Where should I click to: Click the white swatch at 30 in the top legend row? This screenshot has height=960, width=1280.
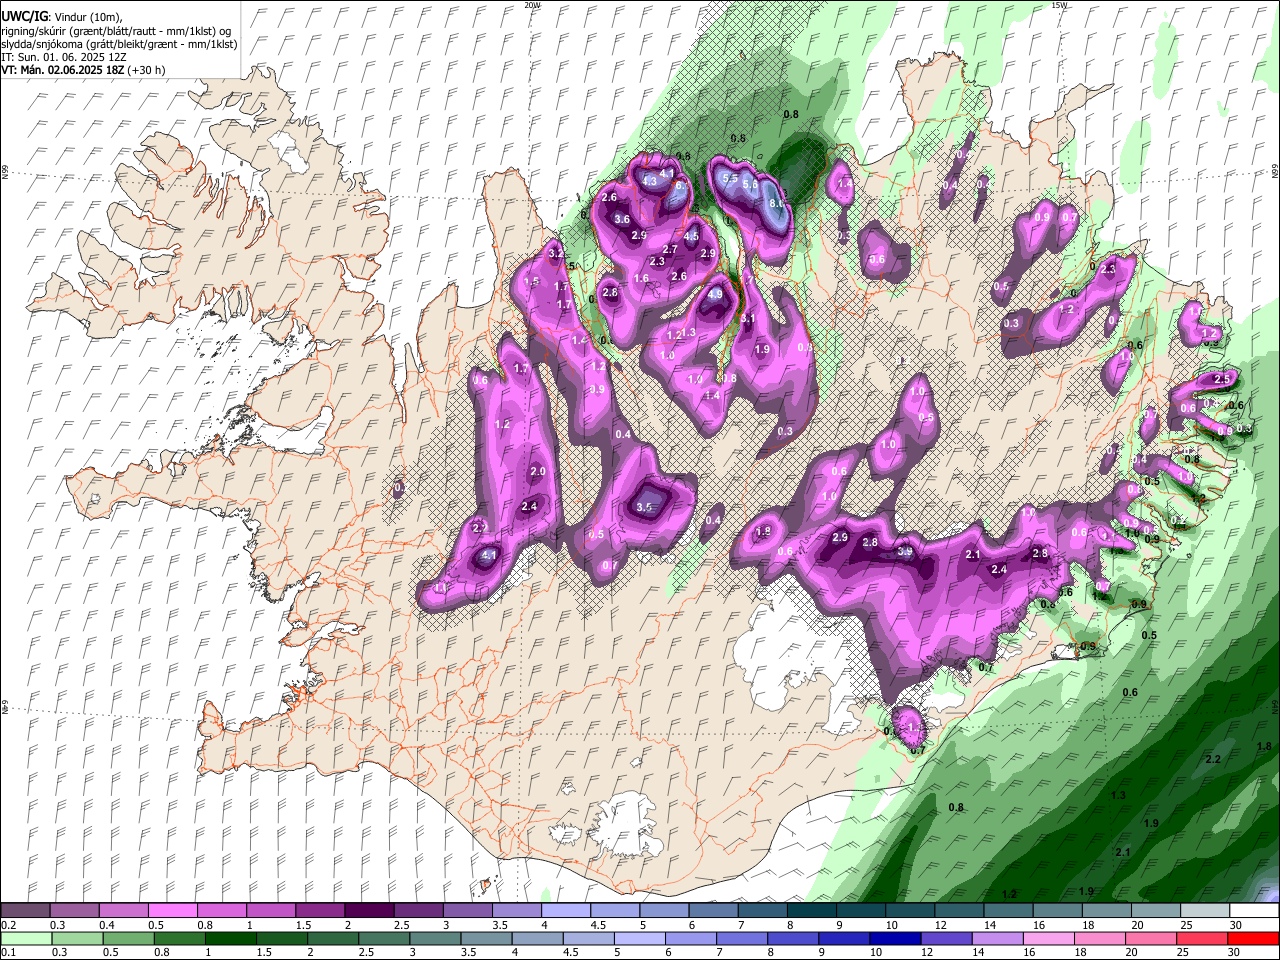(1254, 911)
